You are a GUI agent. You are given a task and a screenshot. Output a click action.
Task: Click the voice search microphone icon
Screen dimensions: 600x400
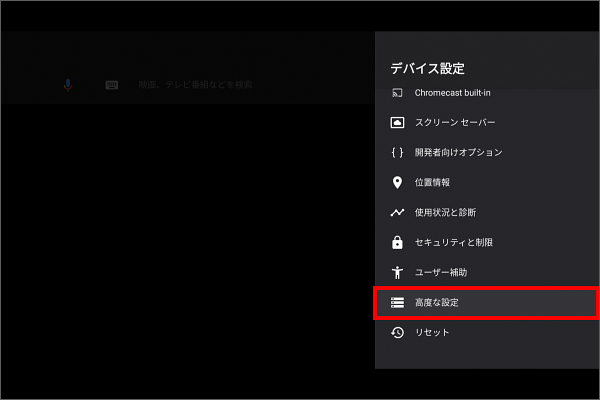click(68, 85)
